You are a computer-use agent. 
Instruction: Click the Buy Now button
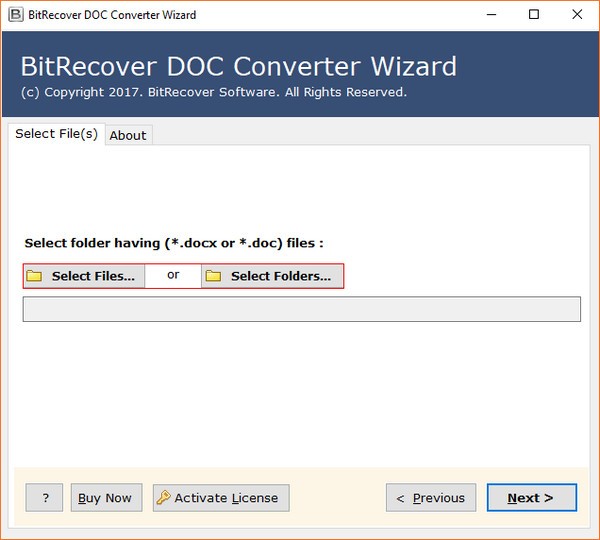[x=105, y=498]
